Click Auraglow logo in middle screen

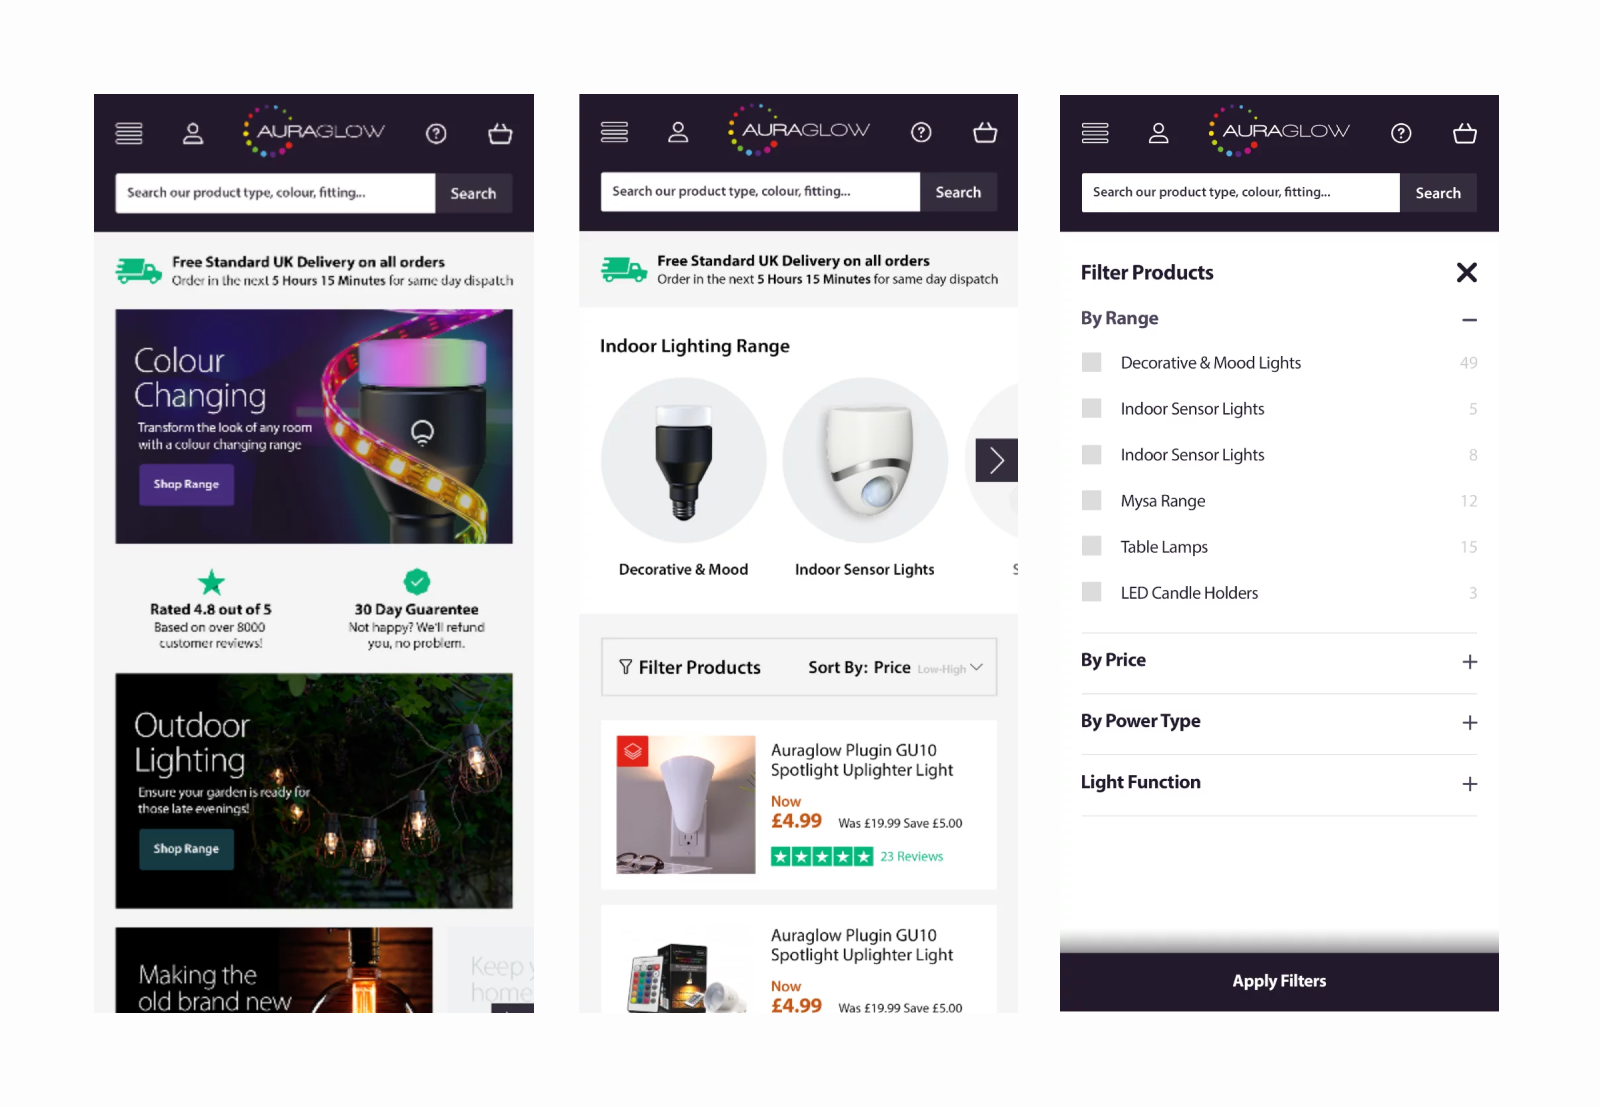tap(799, 130)
